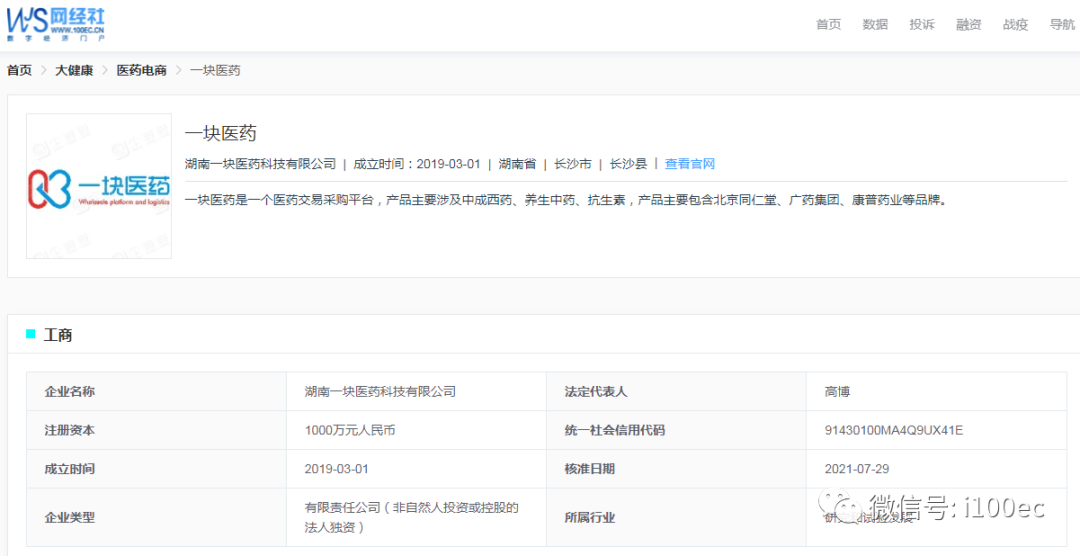The width and height of the screenshot is (1080, 556).
Task: Select the 湖南省 location text
Action: coord(517,164)
